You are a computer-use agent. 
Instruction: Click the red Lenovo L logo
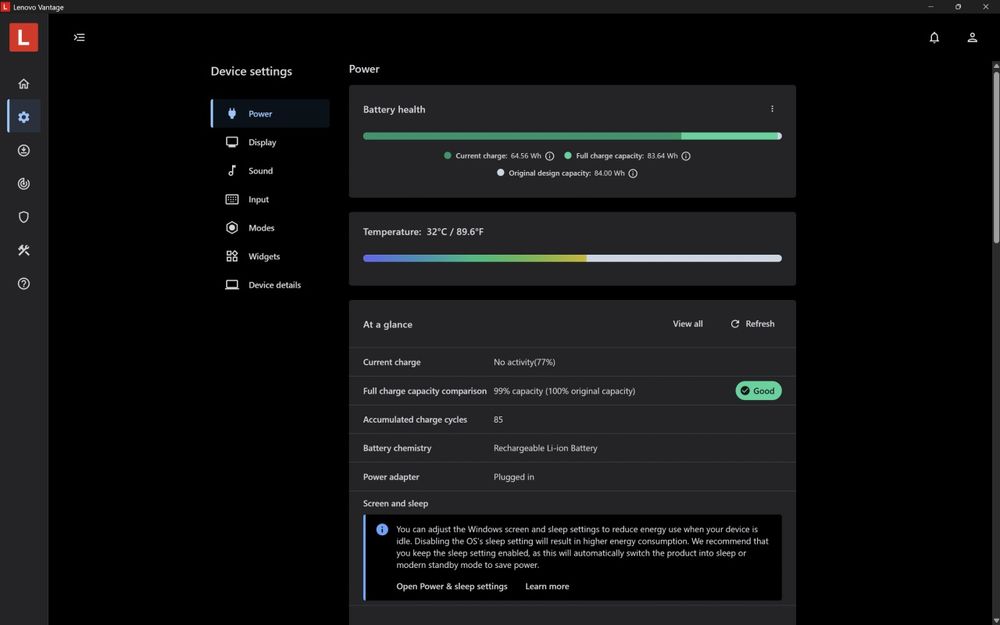coord(24,37)
